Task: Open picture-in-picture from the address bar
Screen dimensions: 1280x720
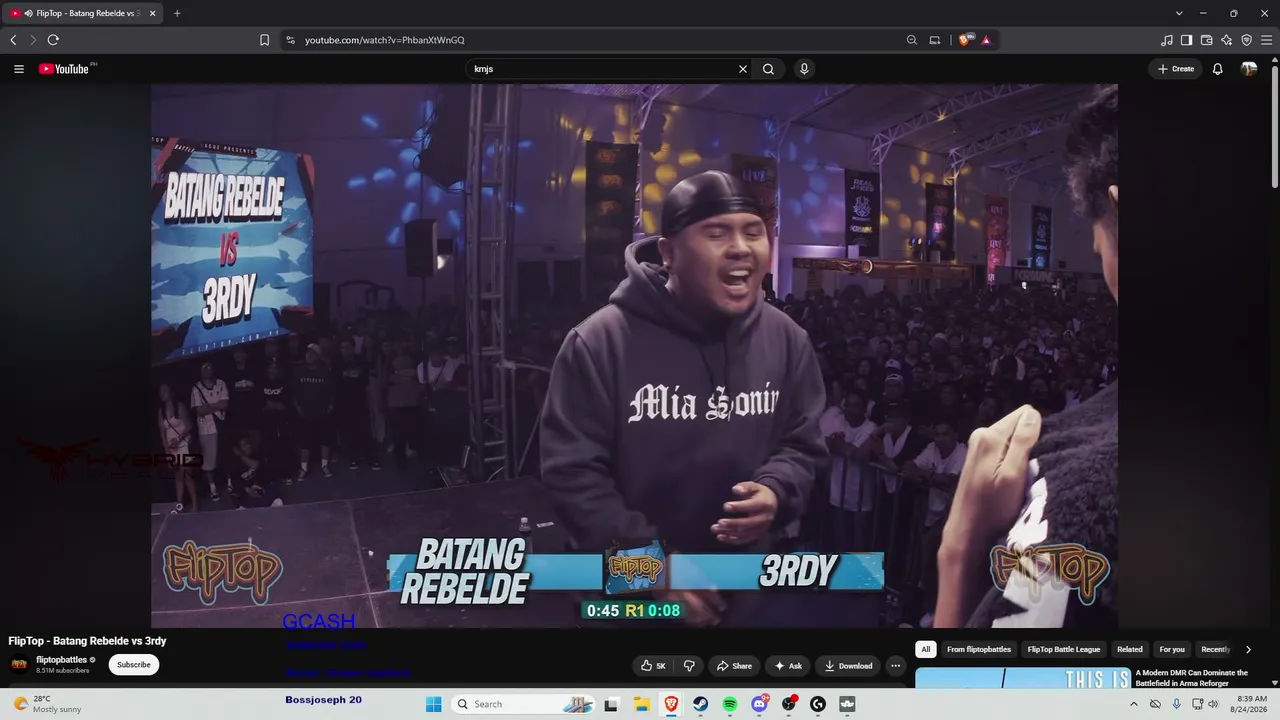Action: point(935,40)
